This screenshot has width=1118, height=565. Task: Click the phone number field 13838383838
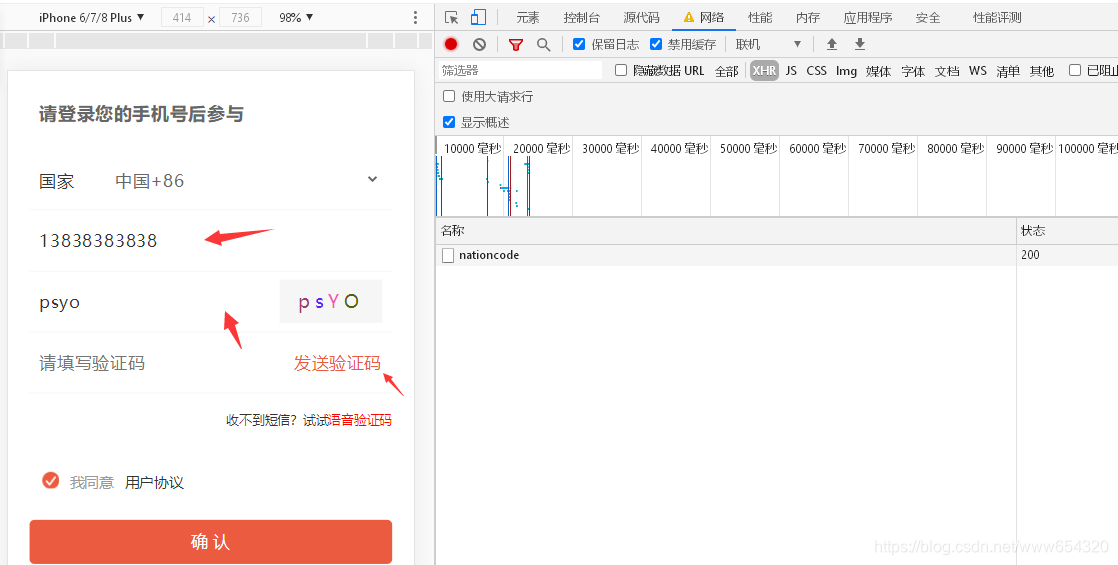tap(211, 240)
